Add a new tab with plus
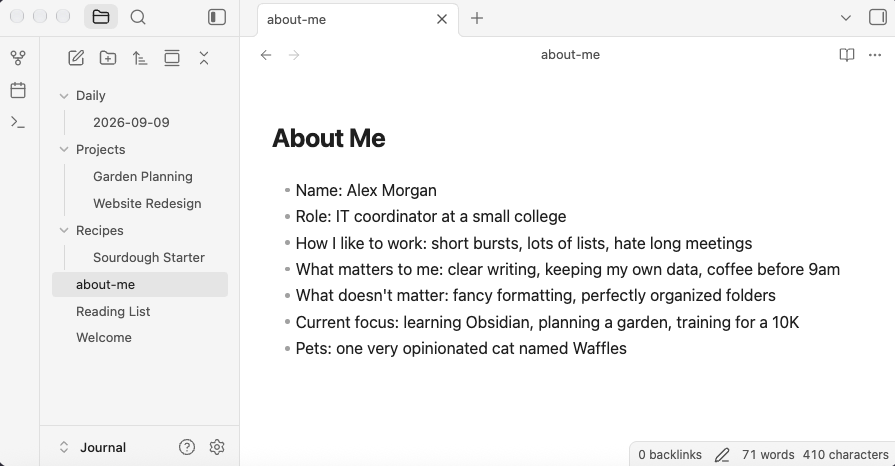 (477, 18)
